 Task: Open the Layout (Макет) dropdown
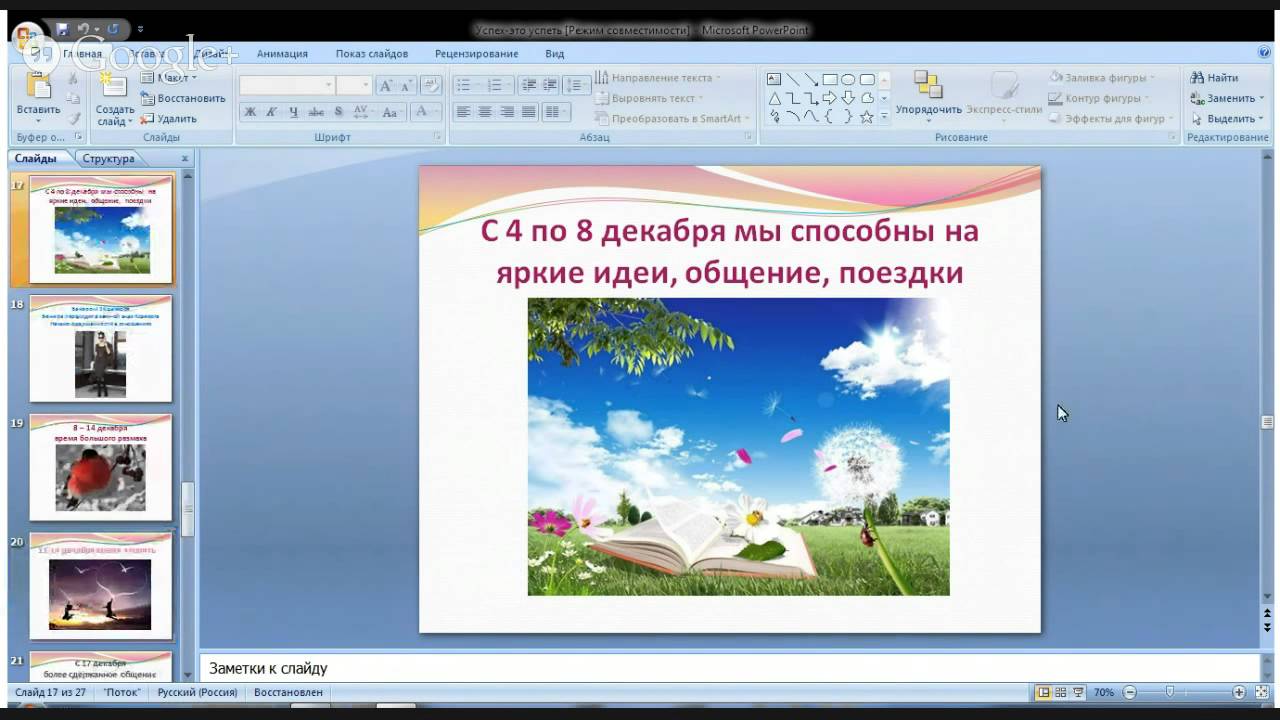coord(169,77)
